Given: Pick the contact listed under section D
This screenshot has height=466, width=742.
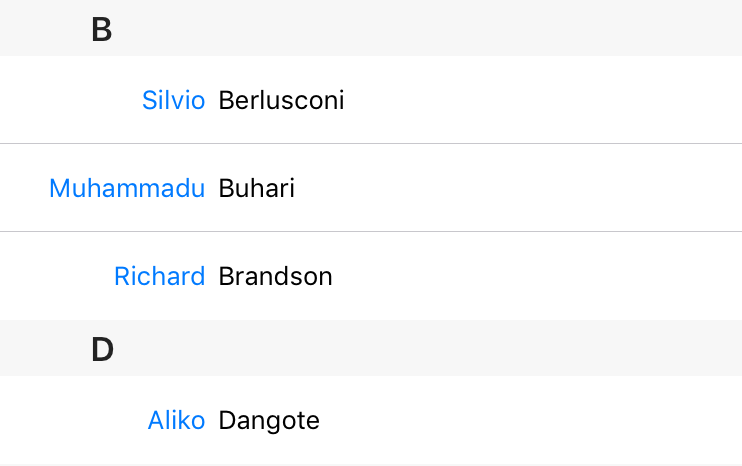Looking at the screenshot, I should click(x=371, y=420).
